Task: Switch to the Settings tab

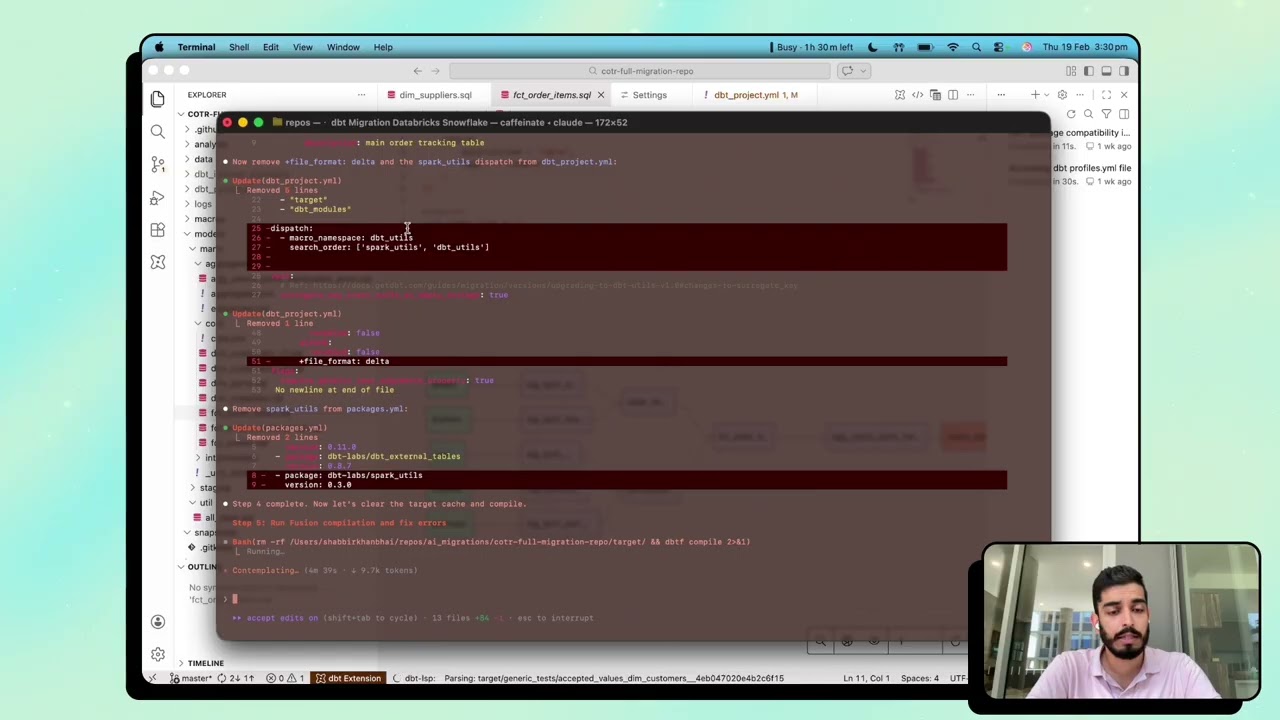Action: [649, 95]
